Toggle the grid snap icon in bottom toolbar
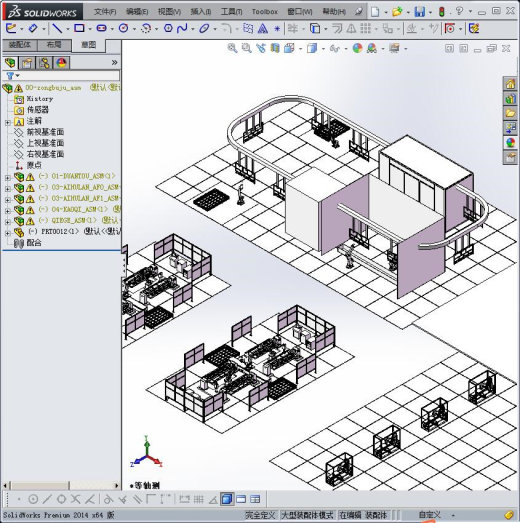 (x=198, y=499)
